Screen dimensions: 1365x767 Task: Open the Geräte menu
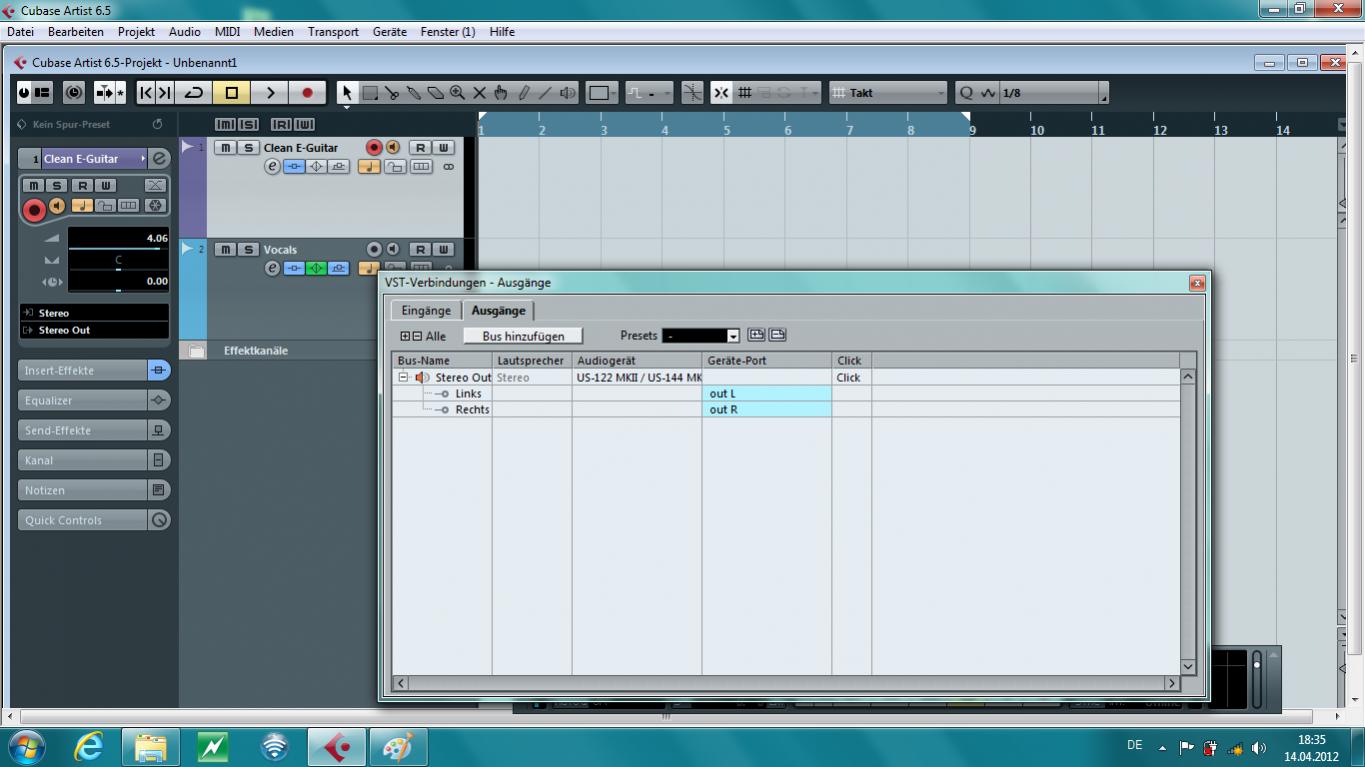coord(389,32)
